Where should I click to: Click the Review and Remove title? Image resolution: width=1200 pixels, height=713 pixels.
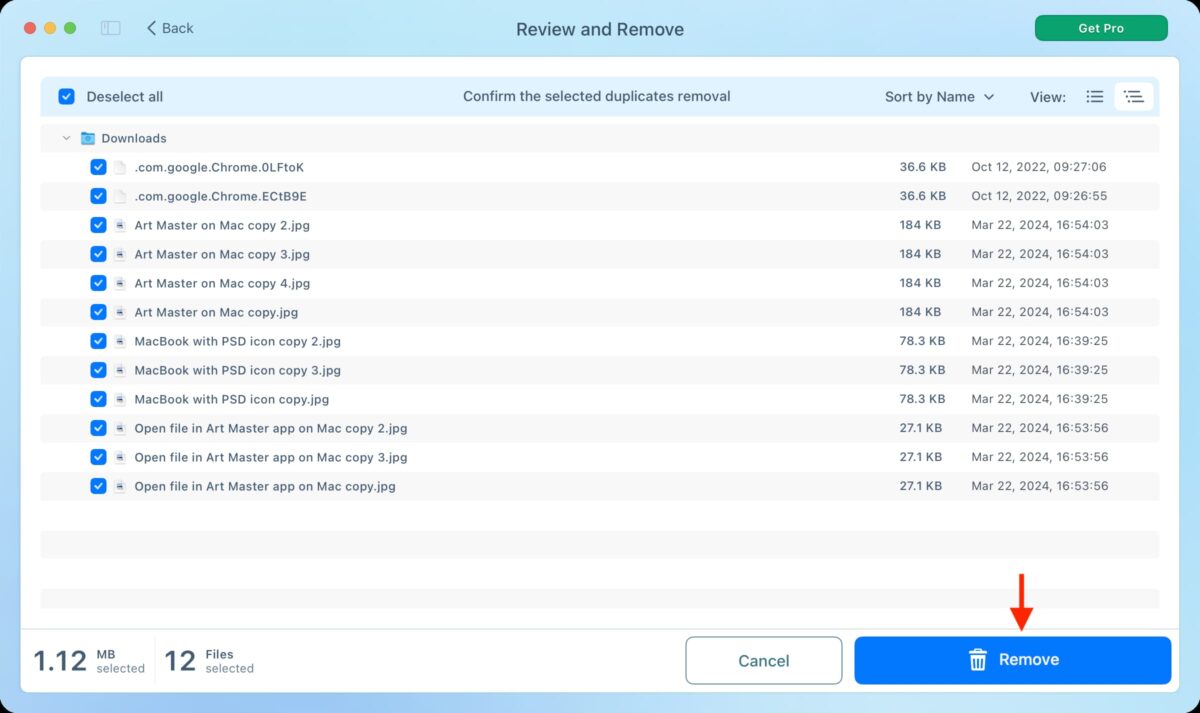pos(600,29)
